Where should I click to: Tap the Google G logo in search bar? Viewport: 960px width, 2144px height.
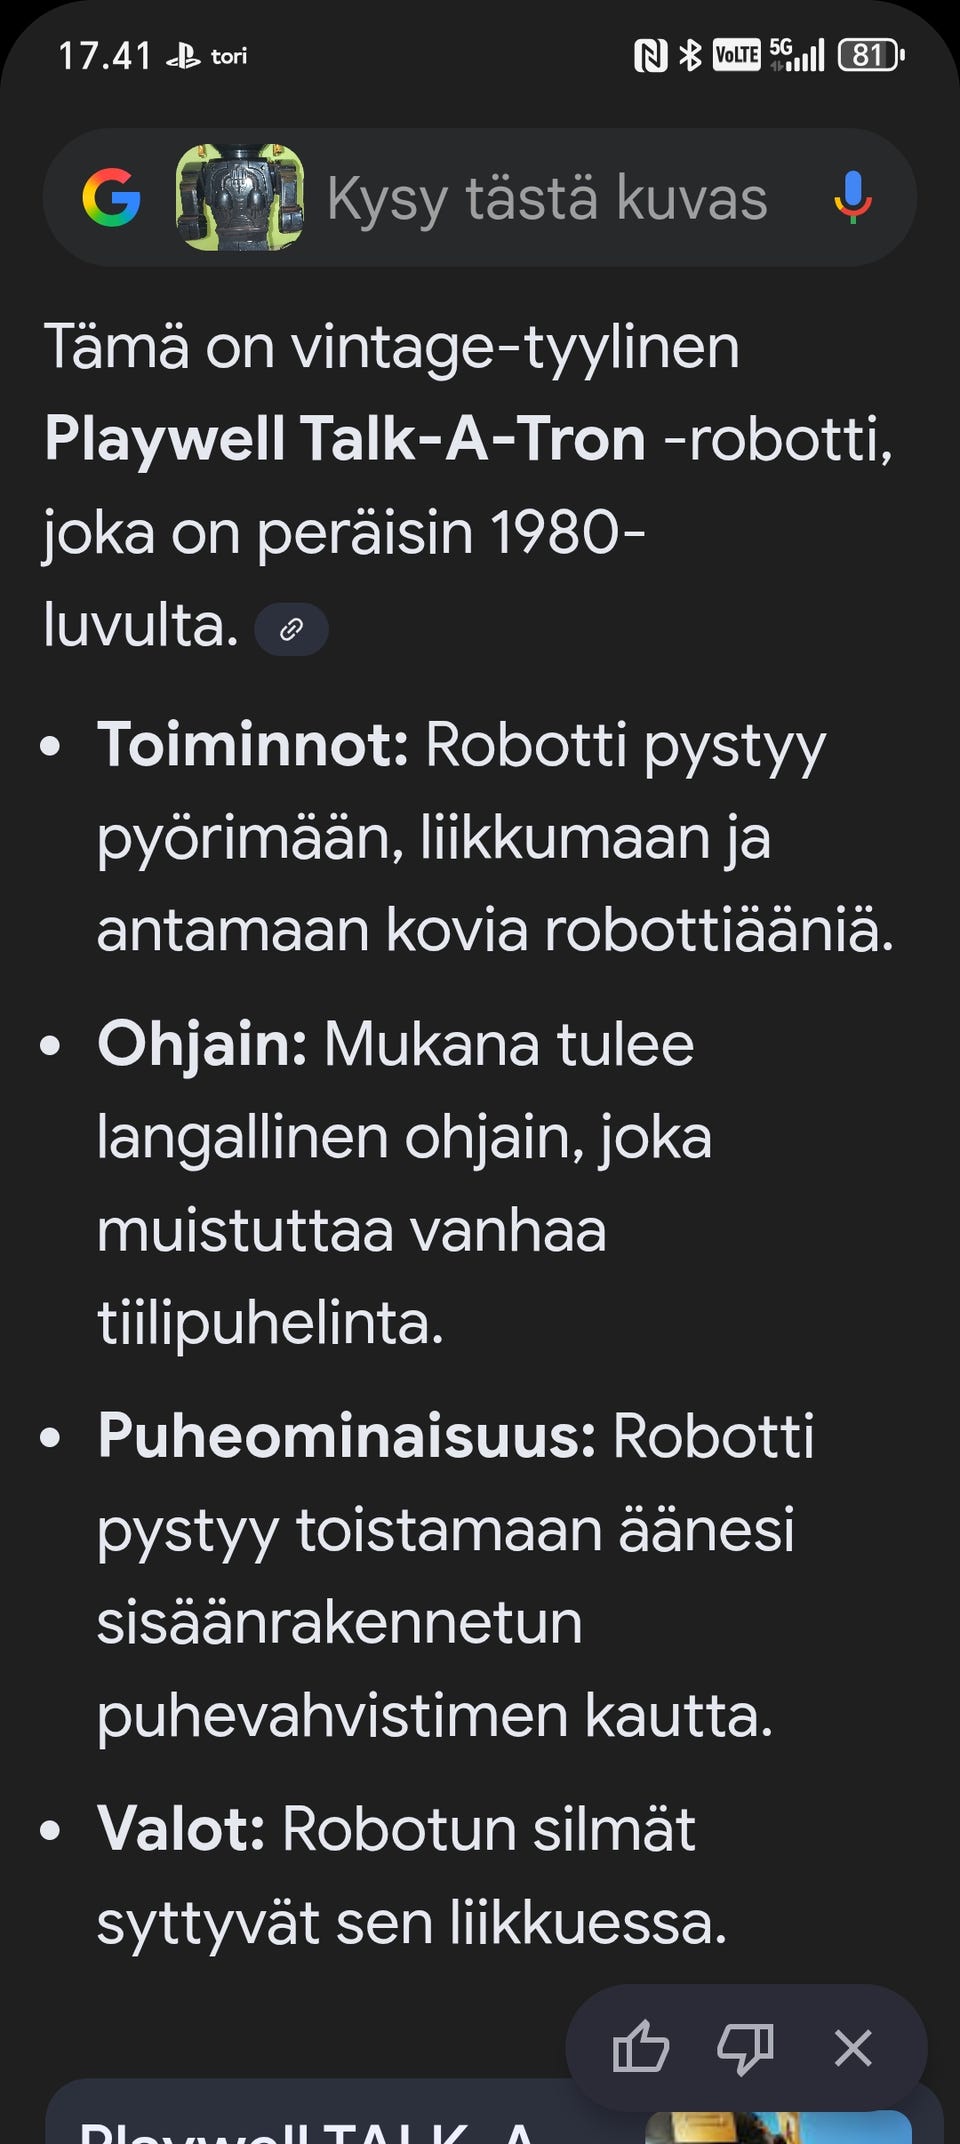pos(113,197)
